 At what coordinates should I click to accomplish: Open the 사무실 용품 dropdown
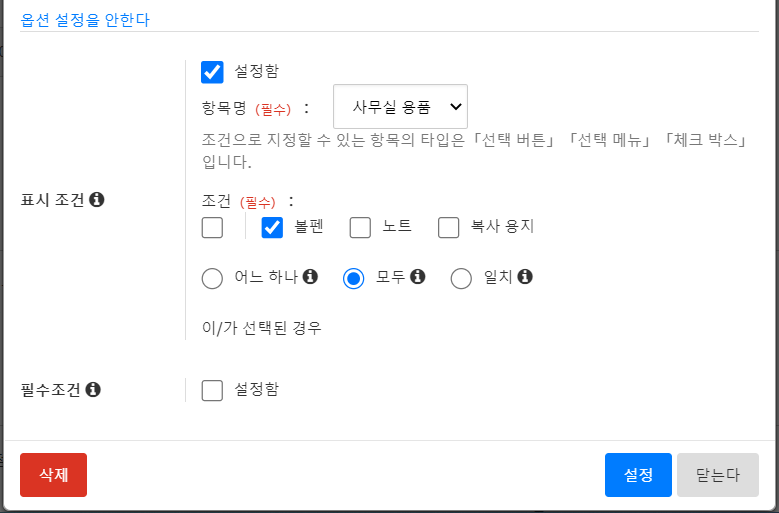[400, 106]
